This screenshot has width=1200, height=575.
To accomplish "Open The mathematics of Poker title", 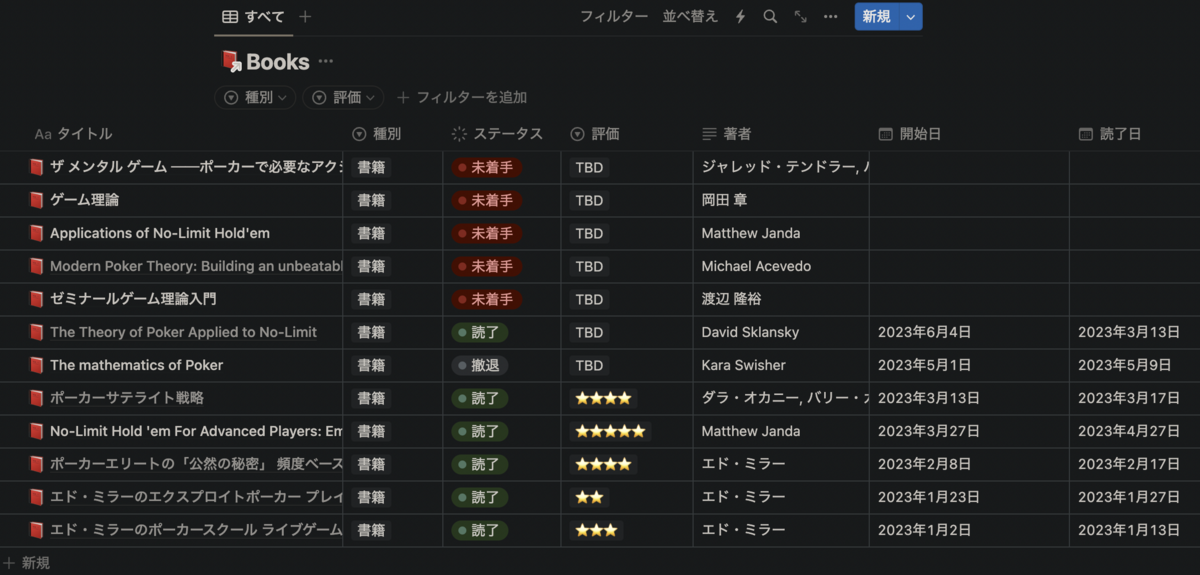I will (137, 365).
